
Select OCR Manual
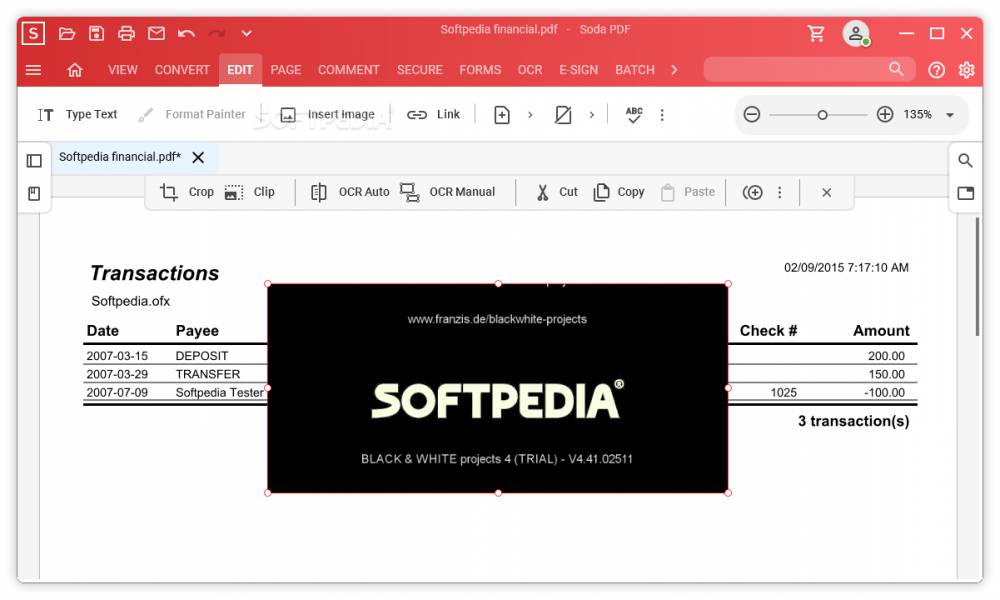click(x=448, y=192)
